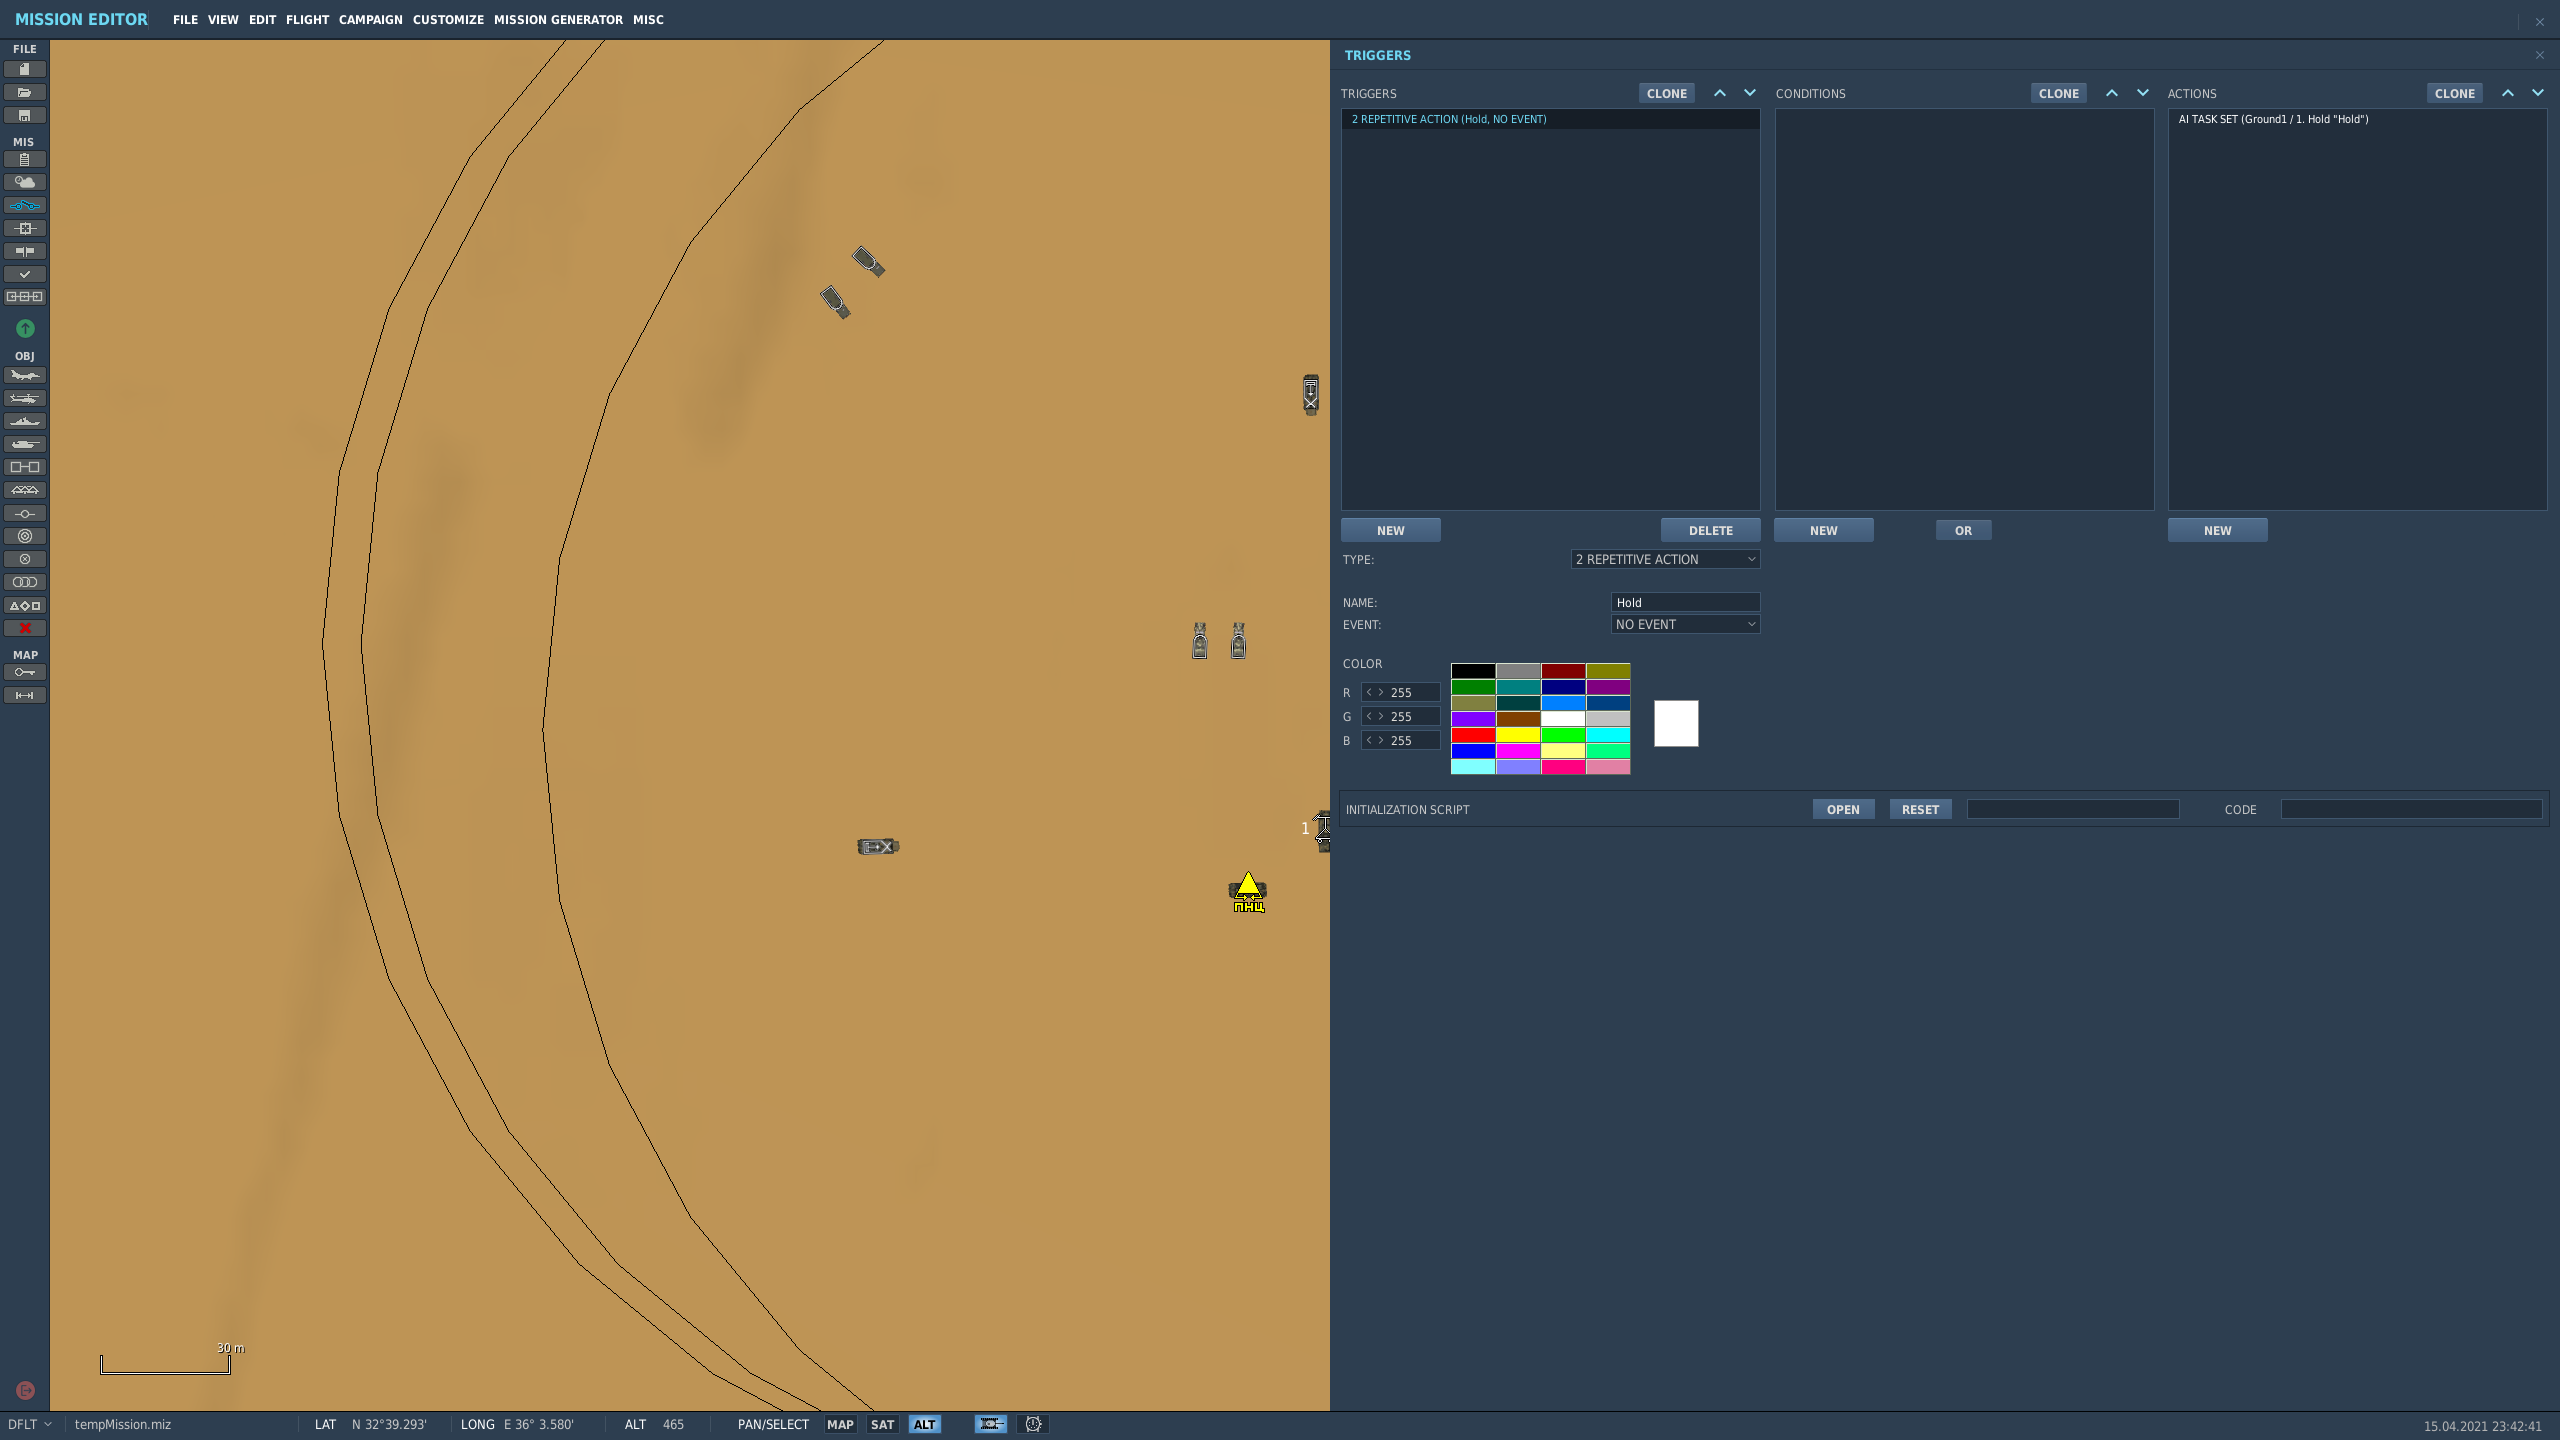Click NEW button under ACTIONS list
Image resolution: width=2560 pixels, height=1440 pixels.
[2218, 530]
